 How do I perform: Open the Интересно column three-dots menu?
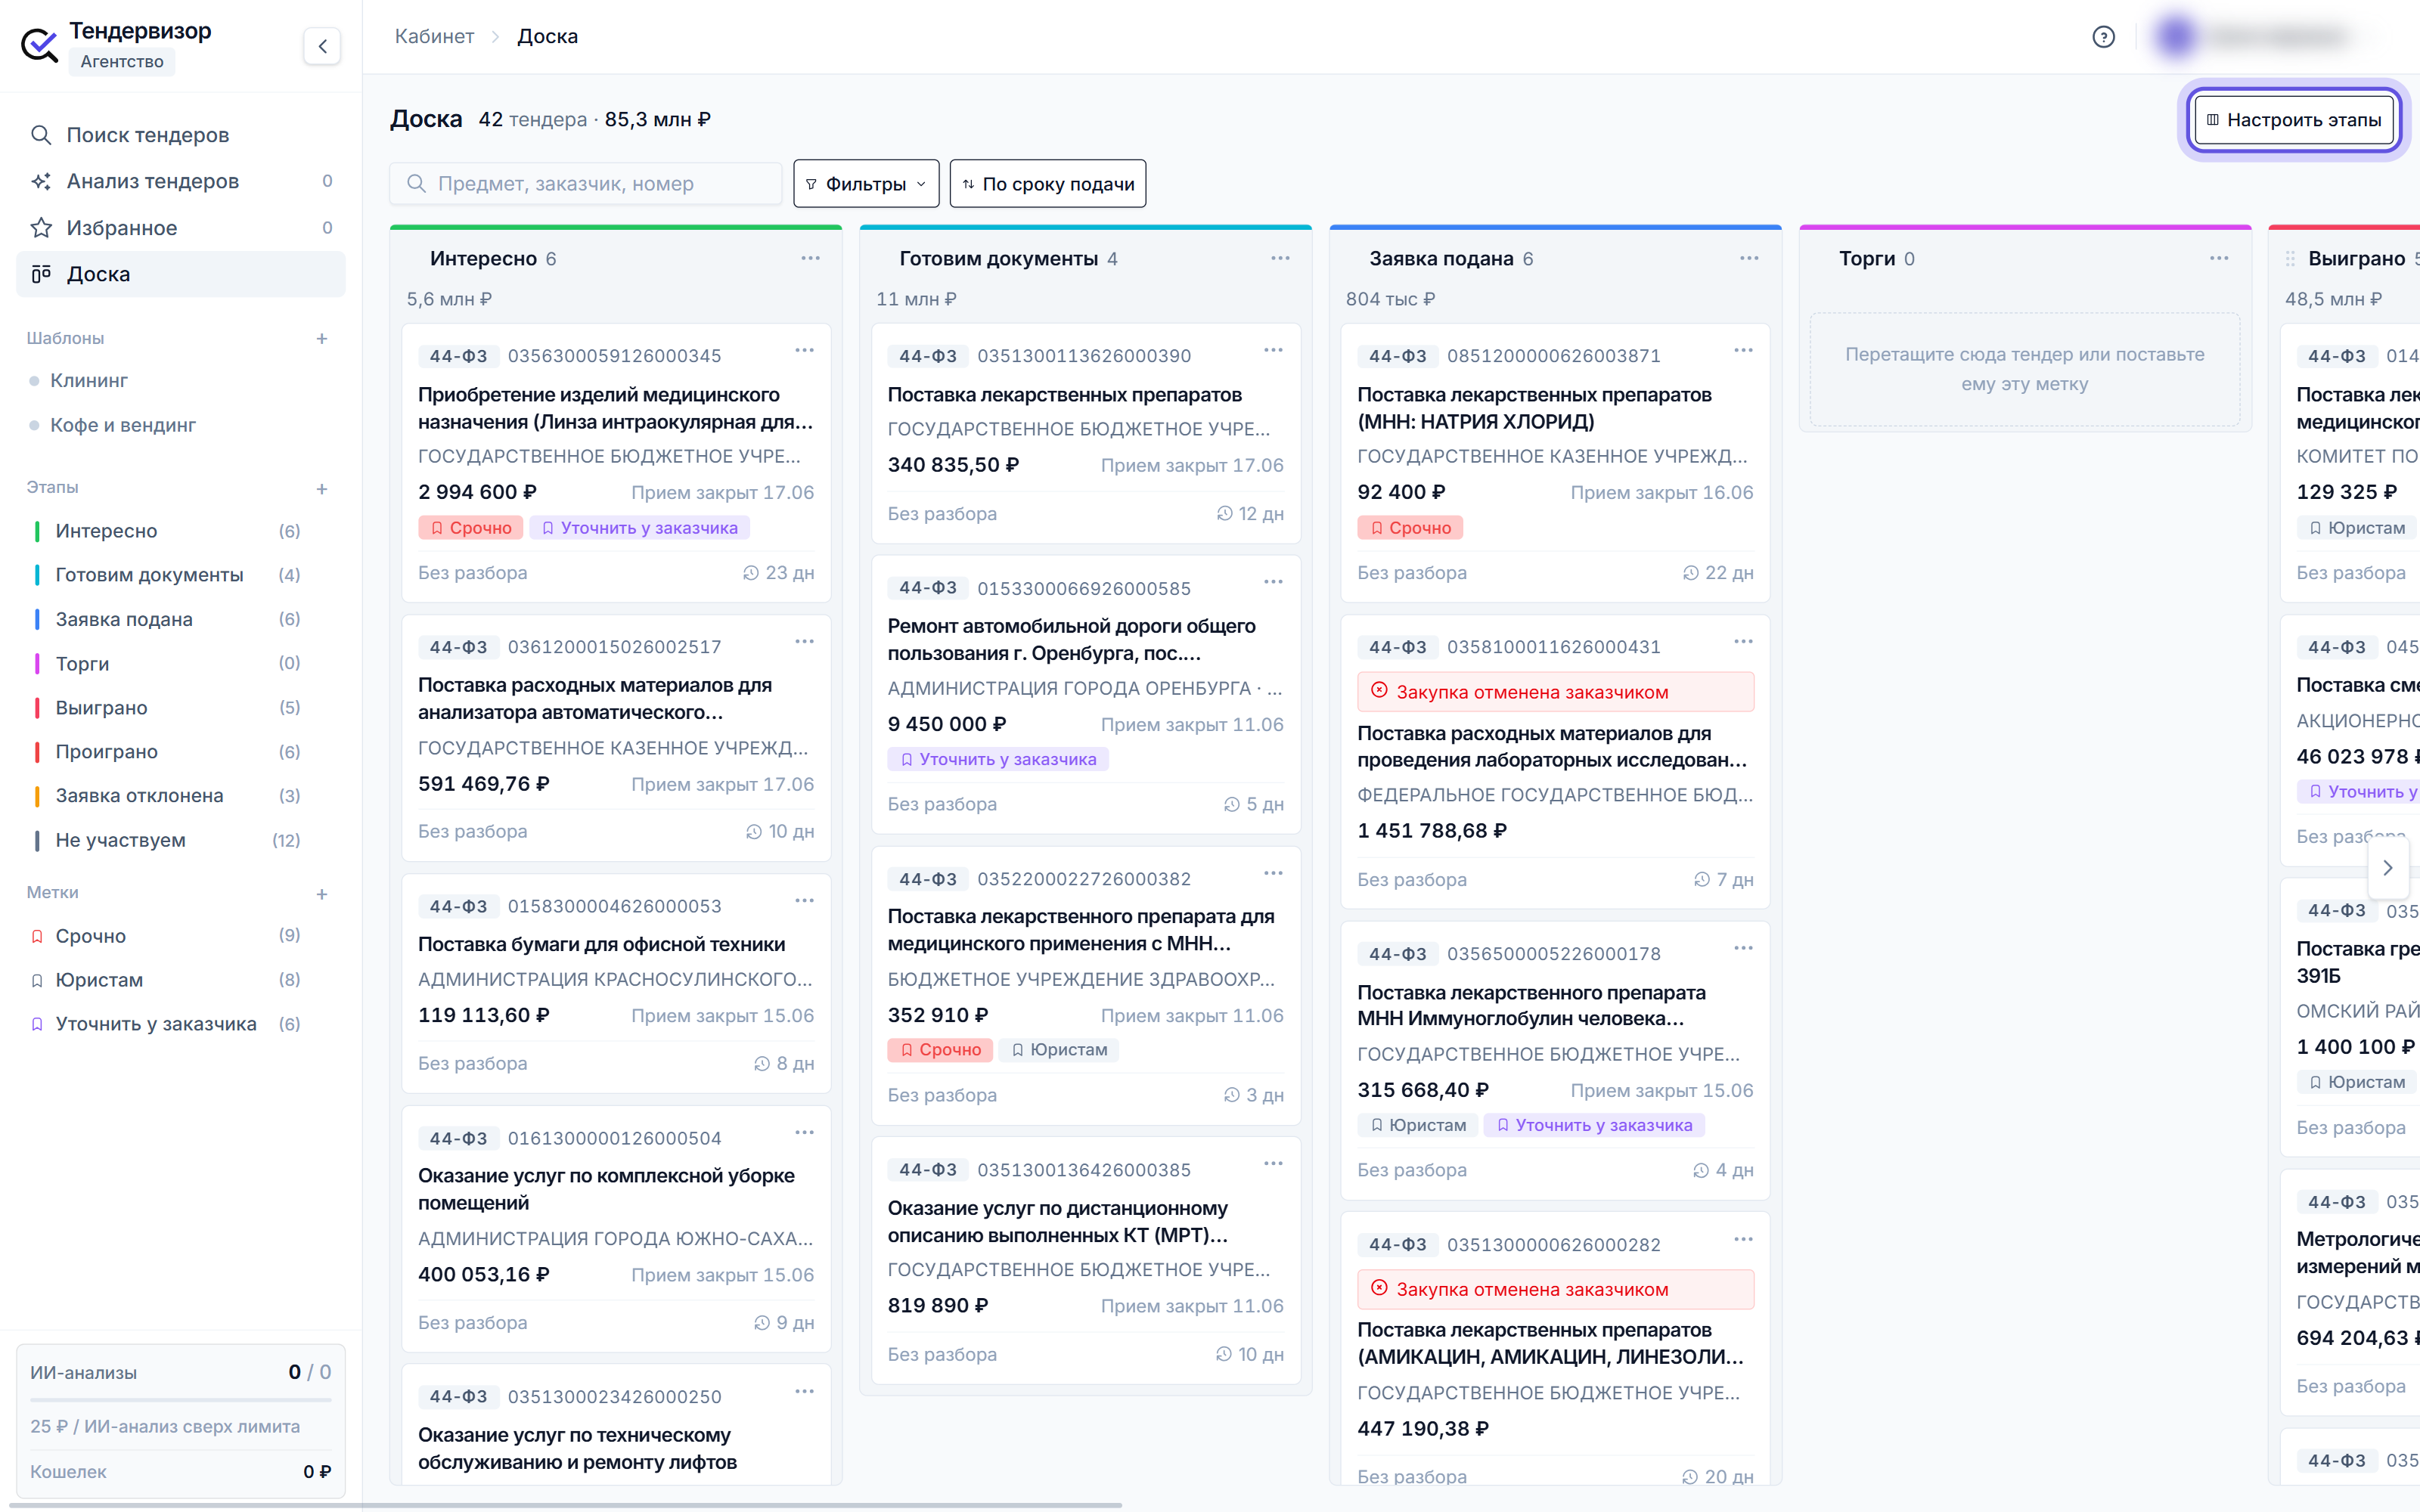(810, 258)
